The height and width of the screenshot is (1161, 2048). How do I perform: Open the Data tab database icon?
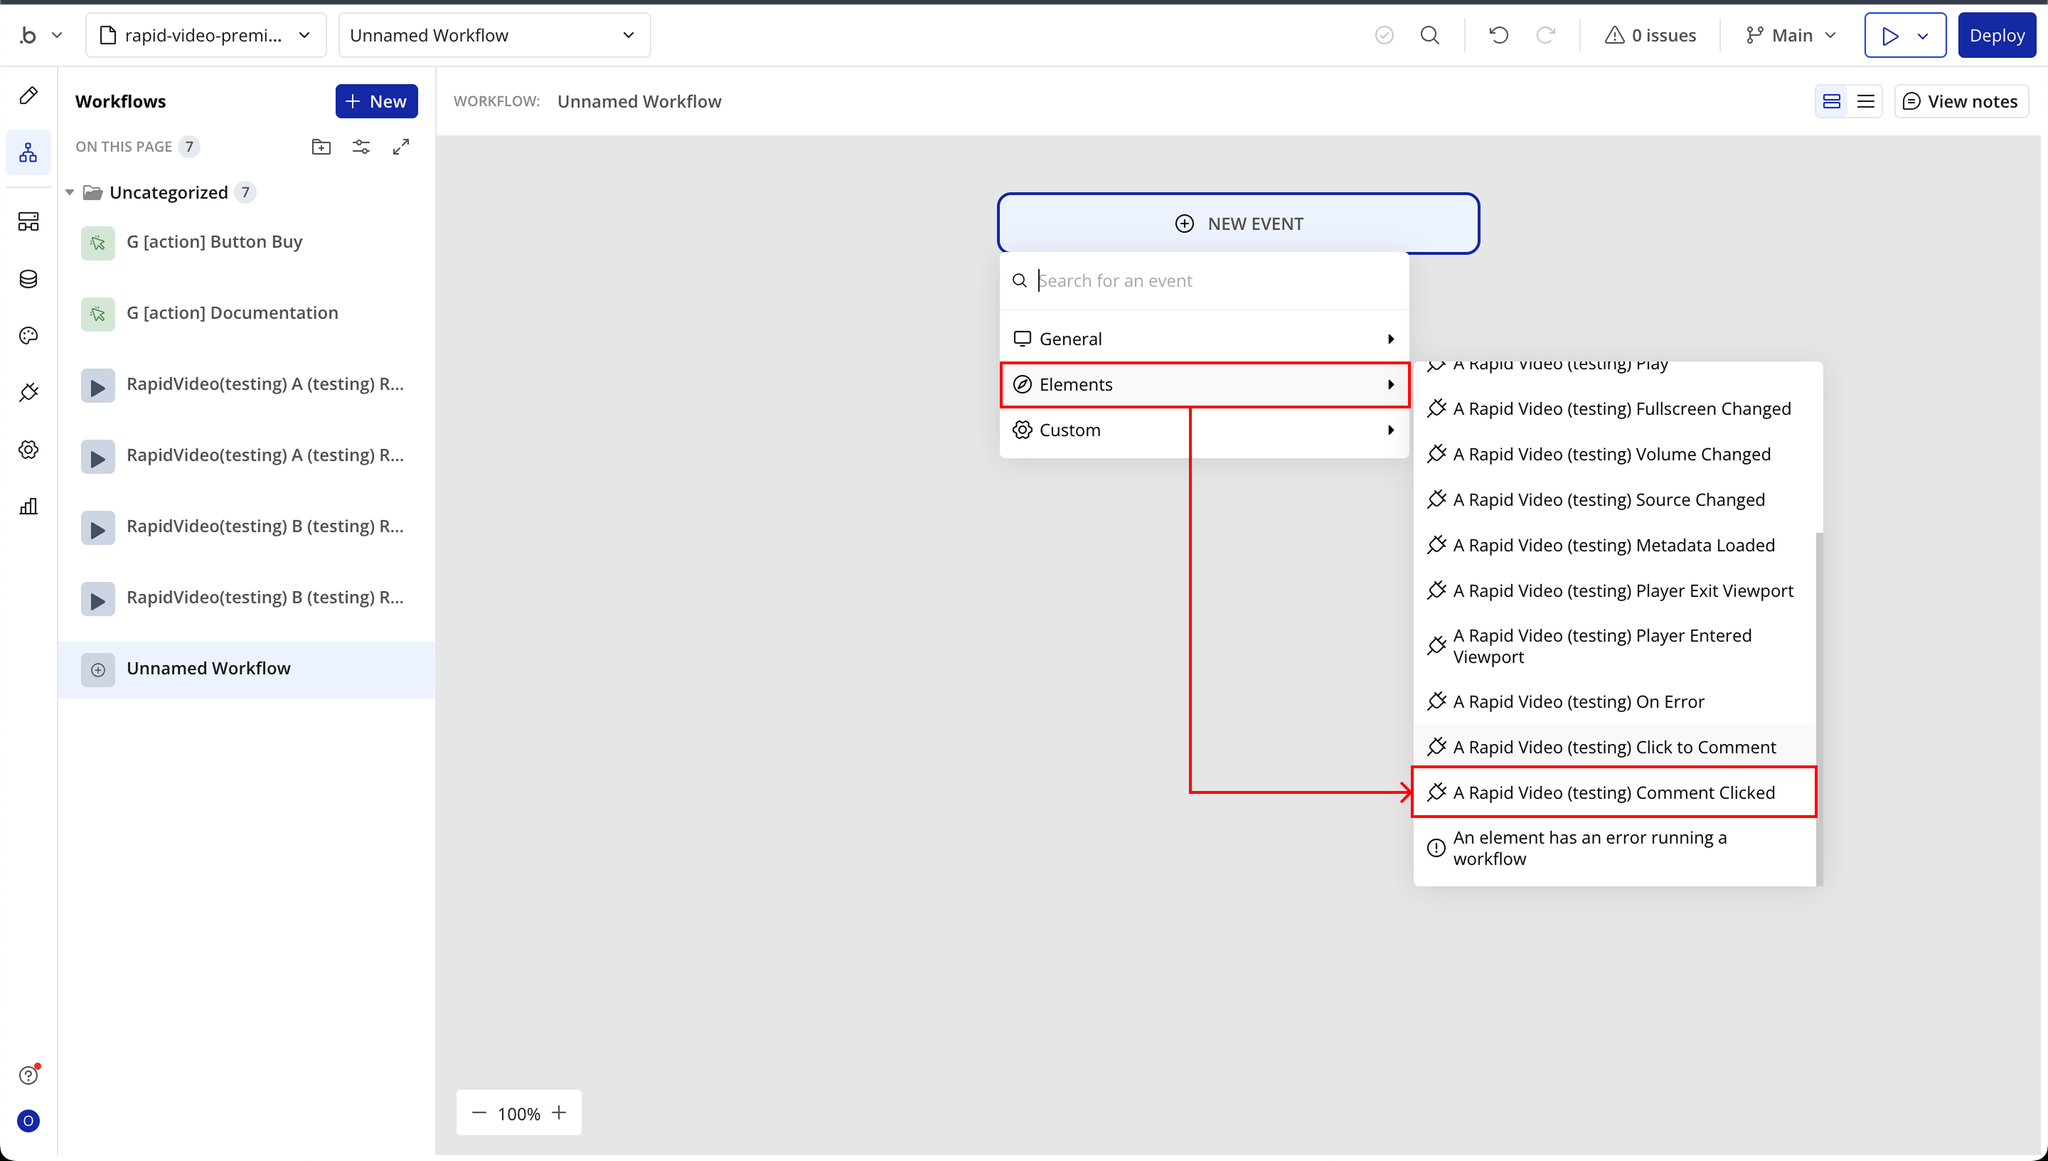pos(28,279)
